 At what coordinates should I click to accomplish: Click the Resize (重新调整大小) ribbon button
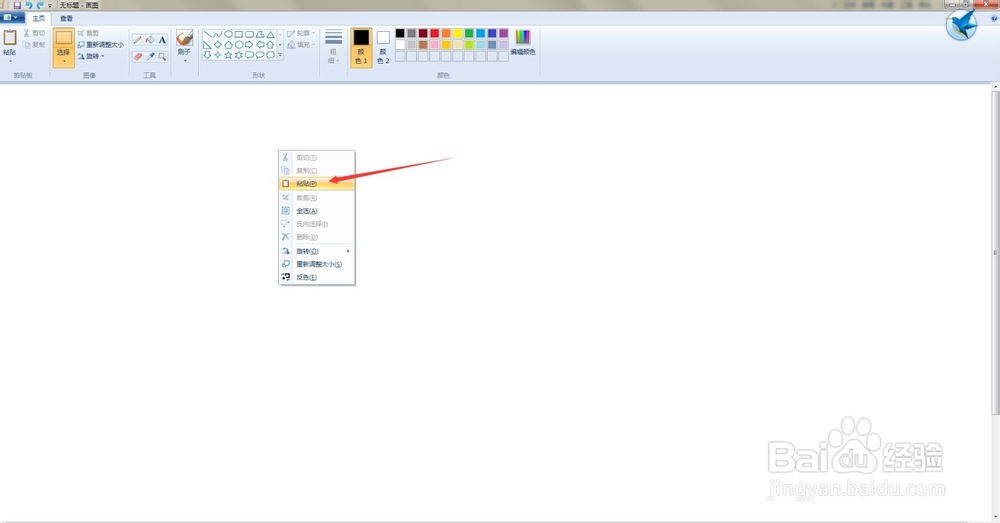tap(101, 45)
